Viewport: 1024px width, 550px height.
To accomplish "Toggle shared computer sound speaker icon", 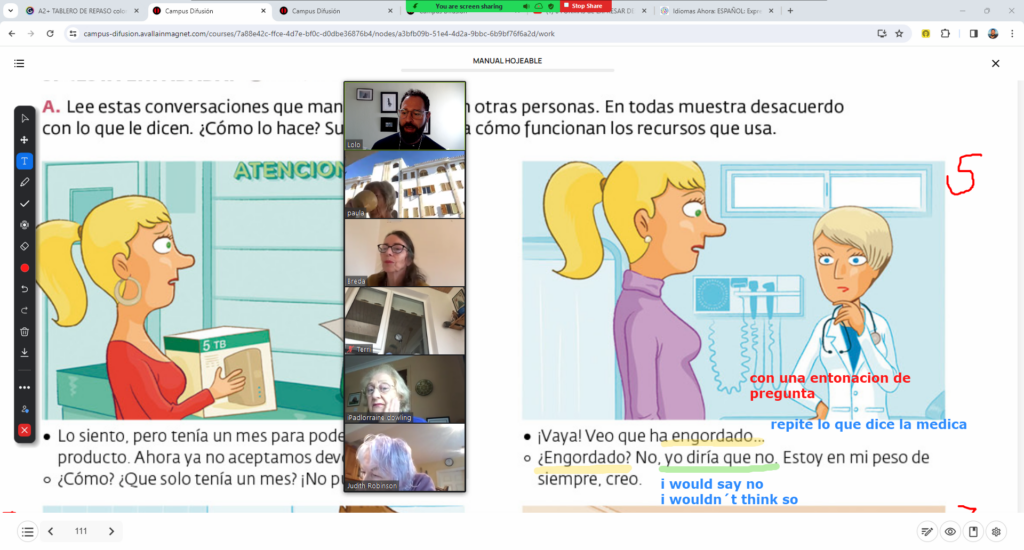I will (526, 6).
